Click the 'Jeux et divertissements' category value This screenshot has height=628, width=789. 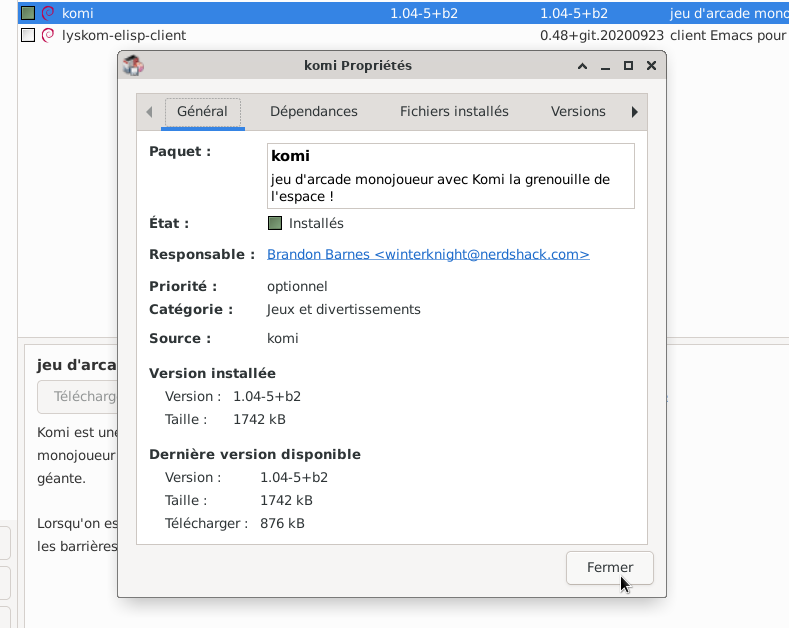(x=344, y=309)
